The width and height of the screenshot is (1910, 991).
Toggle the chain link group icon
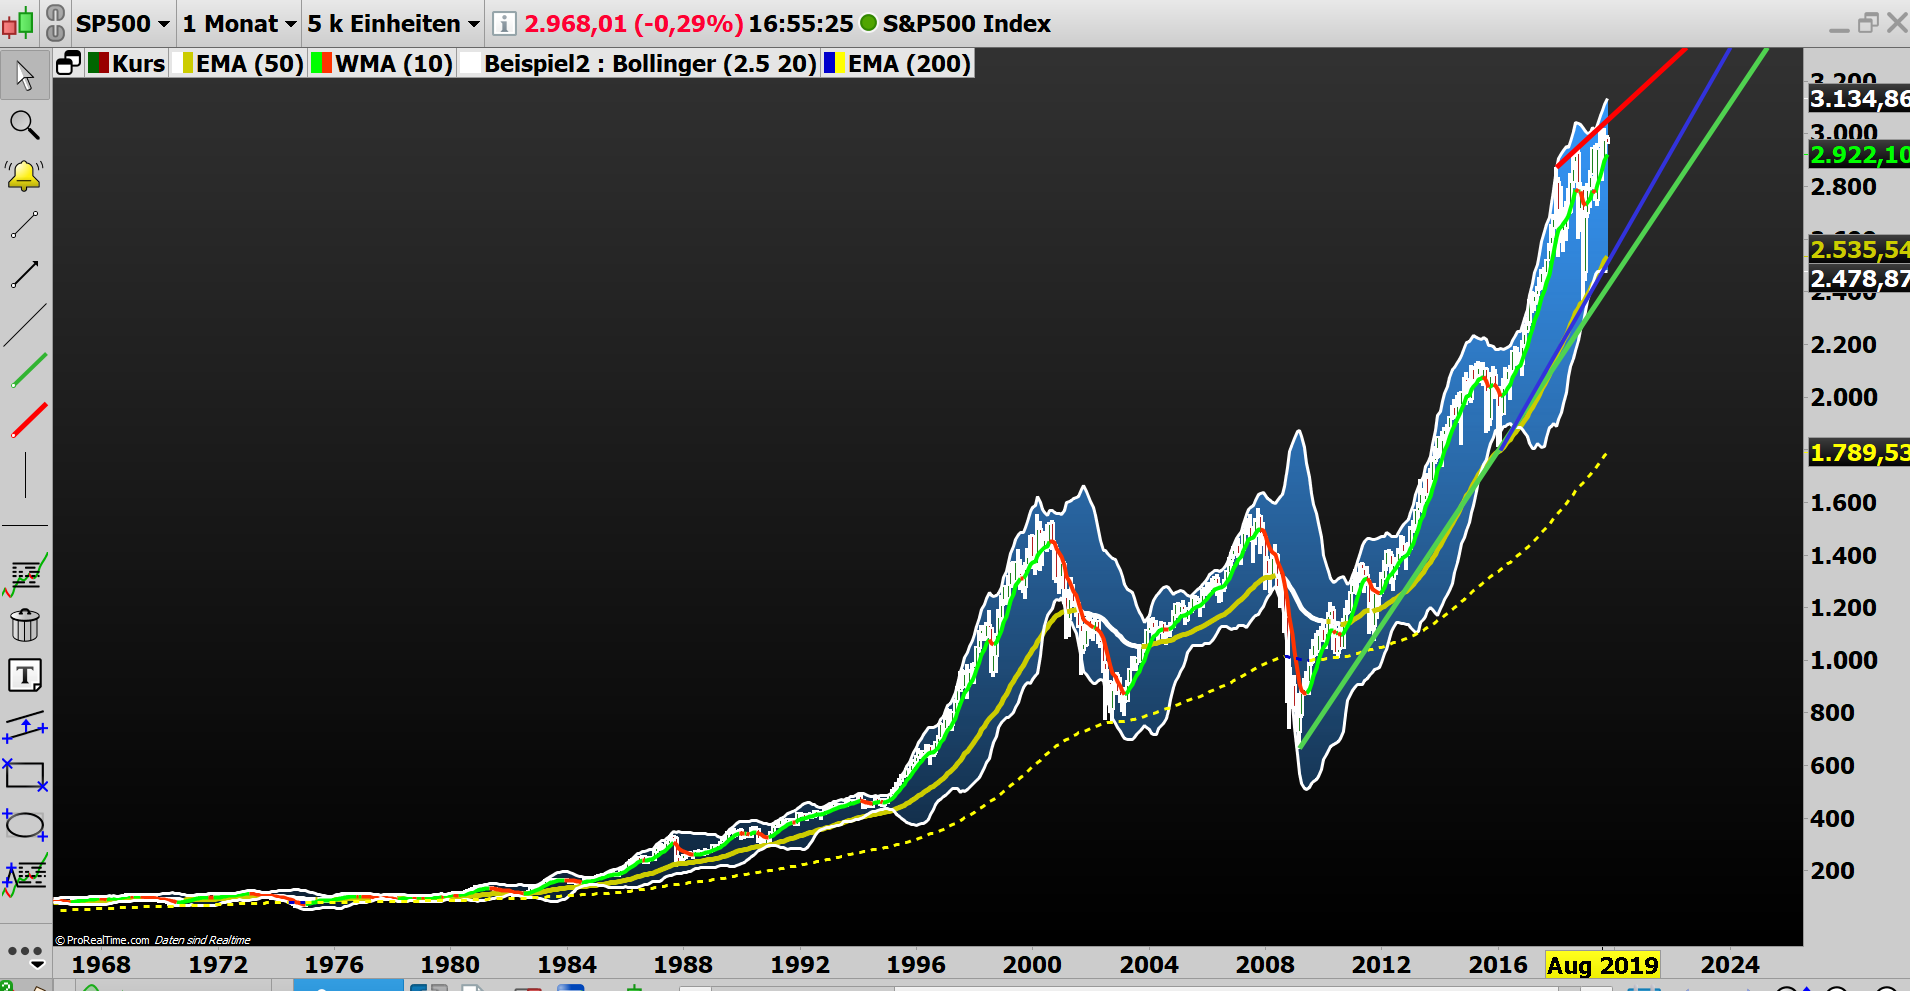coord(56,23)
